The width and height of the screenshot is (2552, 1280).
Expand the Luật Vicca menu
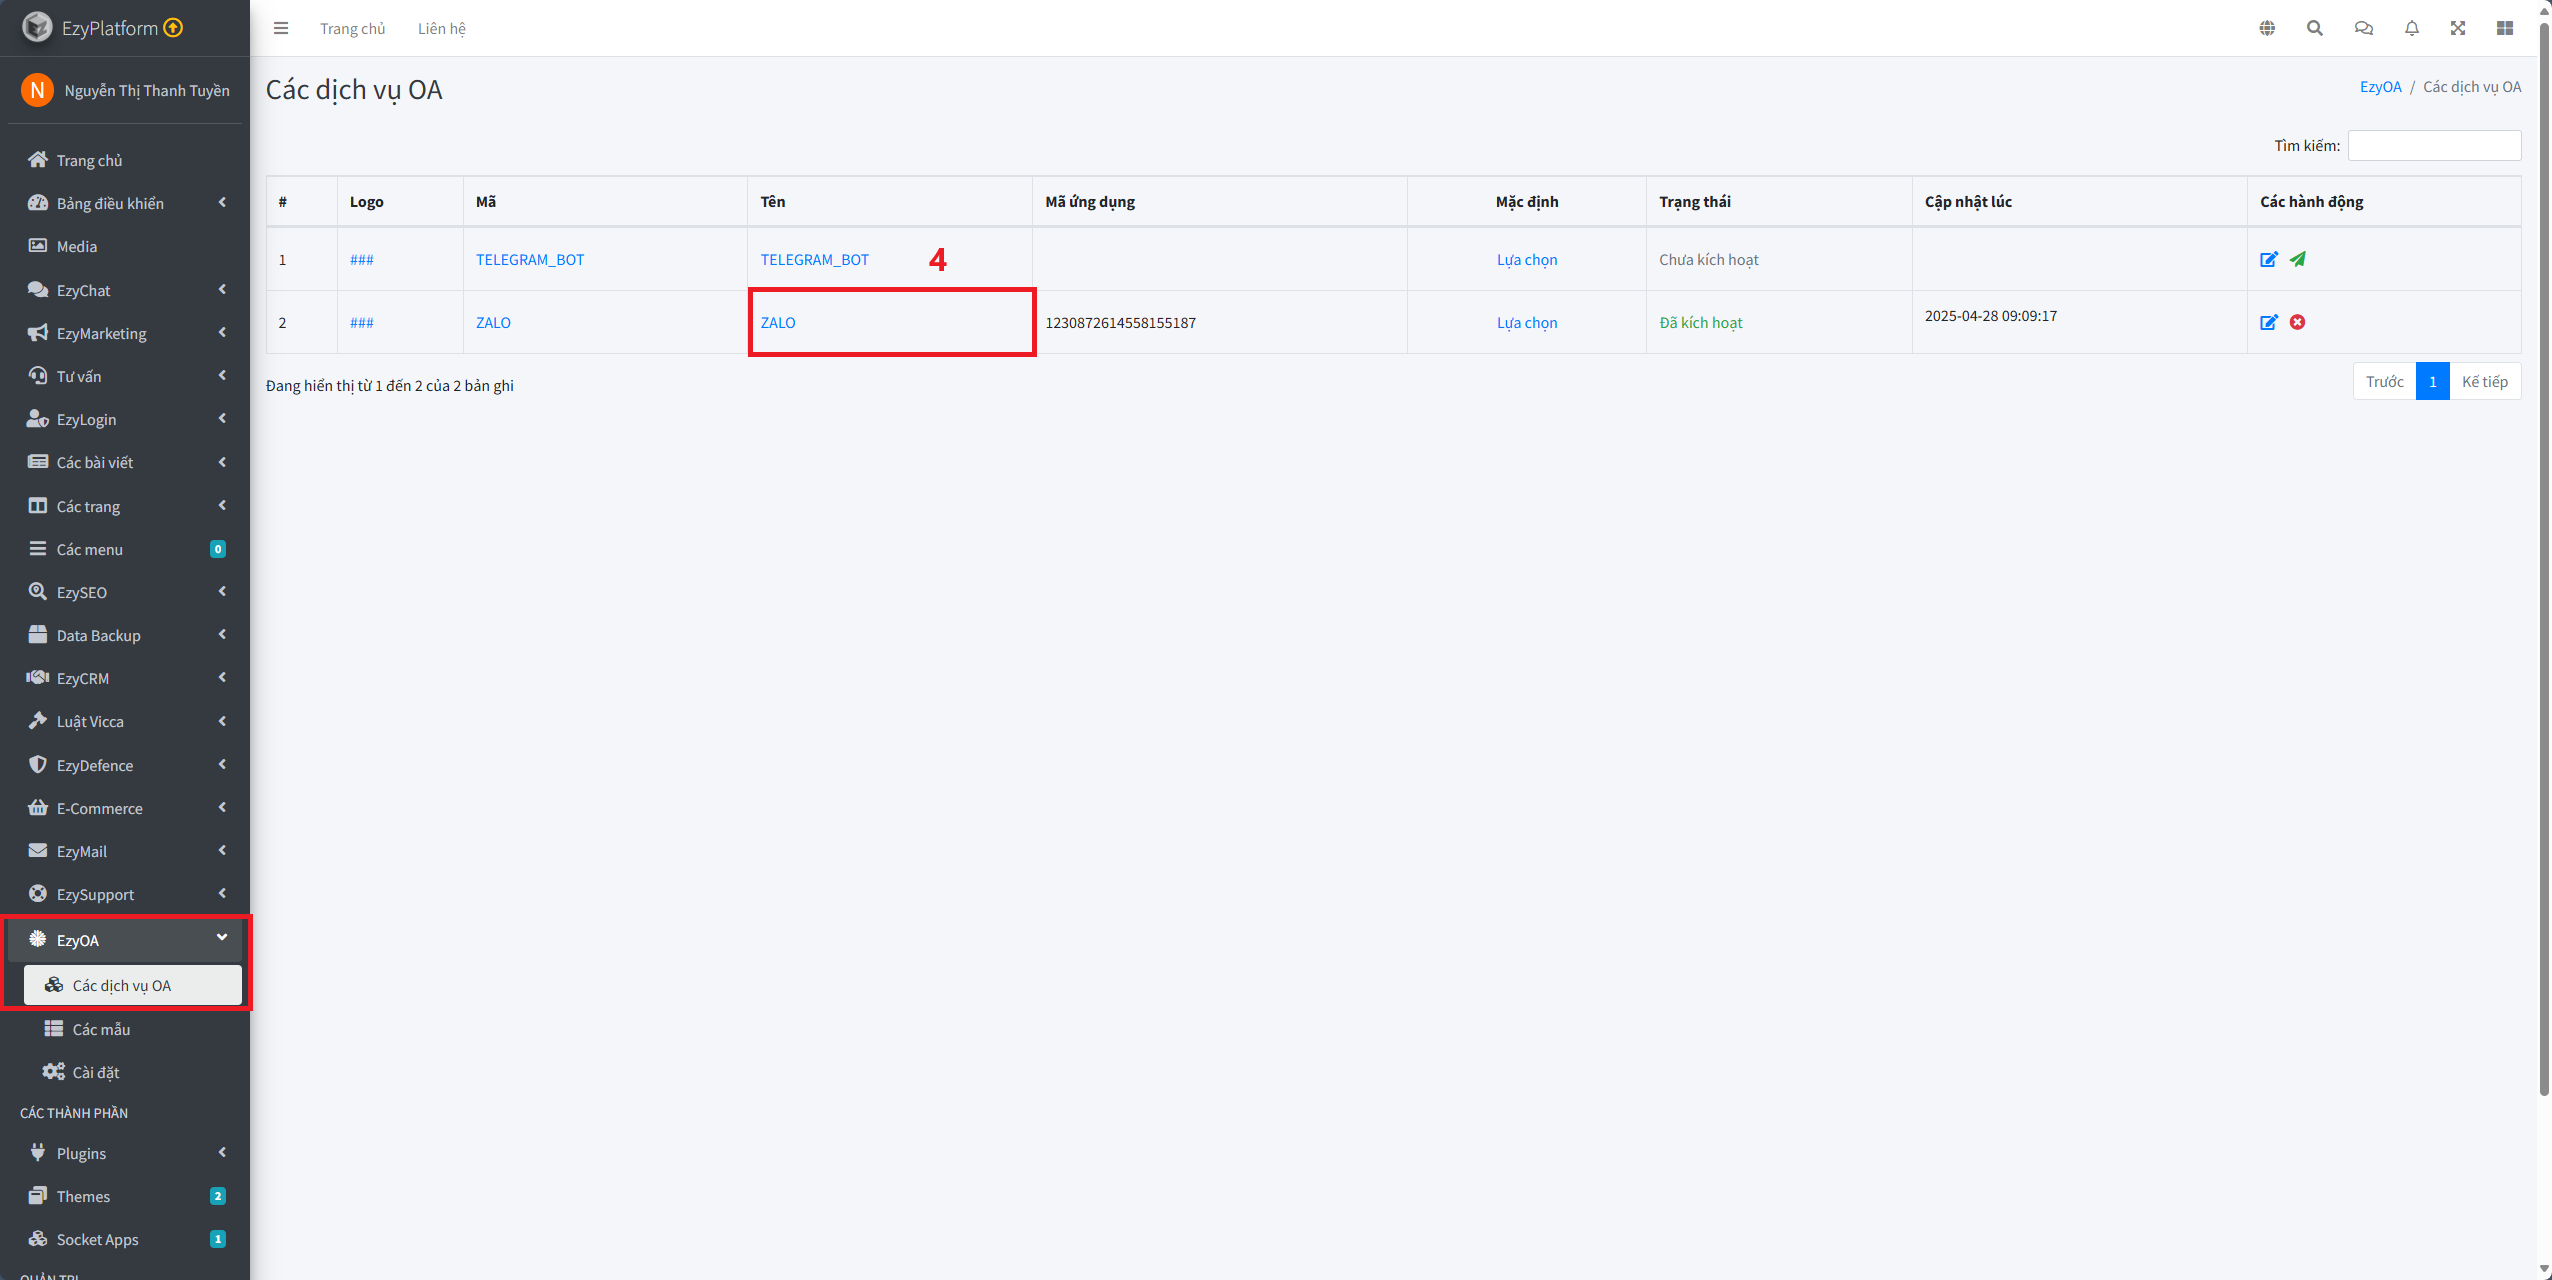pyautogui.click(x=125, y=721)
